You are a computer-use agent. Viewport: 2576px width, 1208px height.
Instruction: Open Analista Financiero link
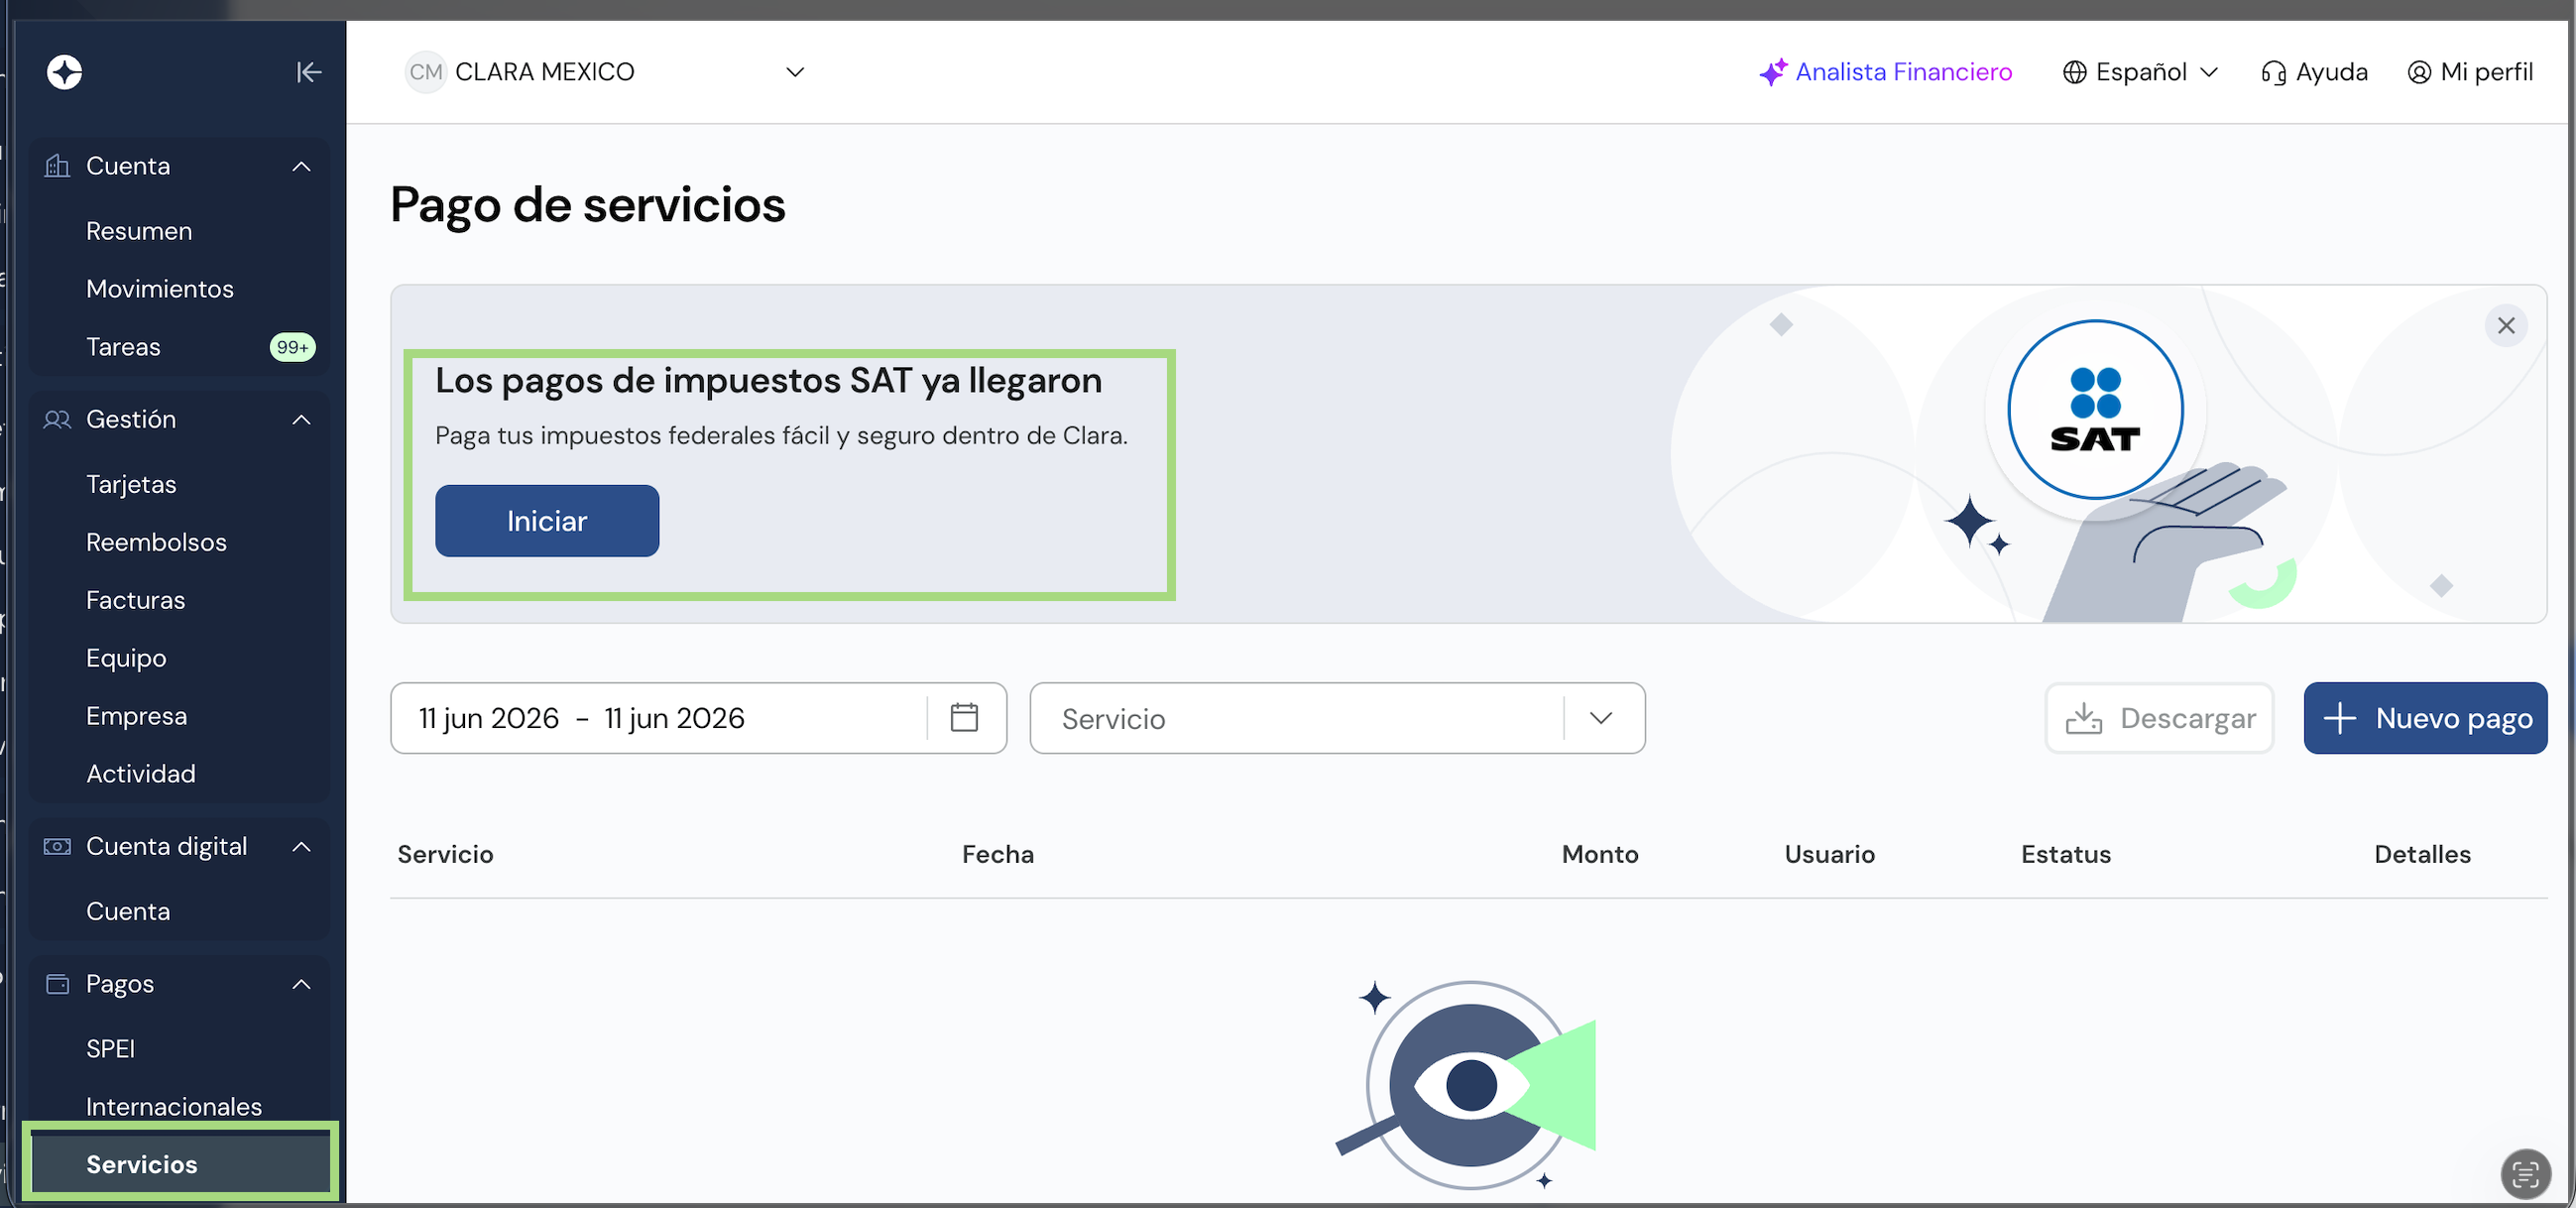(1885, 72)
